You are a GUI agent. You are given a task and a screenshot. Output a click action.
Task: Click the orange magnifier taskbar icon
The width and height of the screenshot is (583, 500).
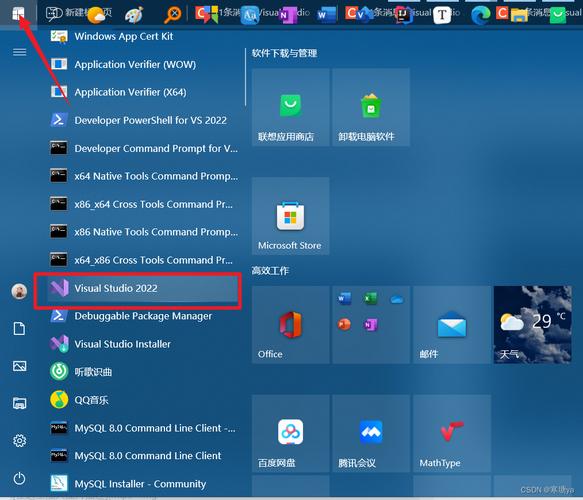(x=173, y=15)
